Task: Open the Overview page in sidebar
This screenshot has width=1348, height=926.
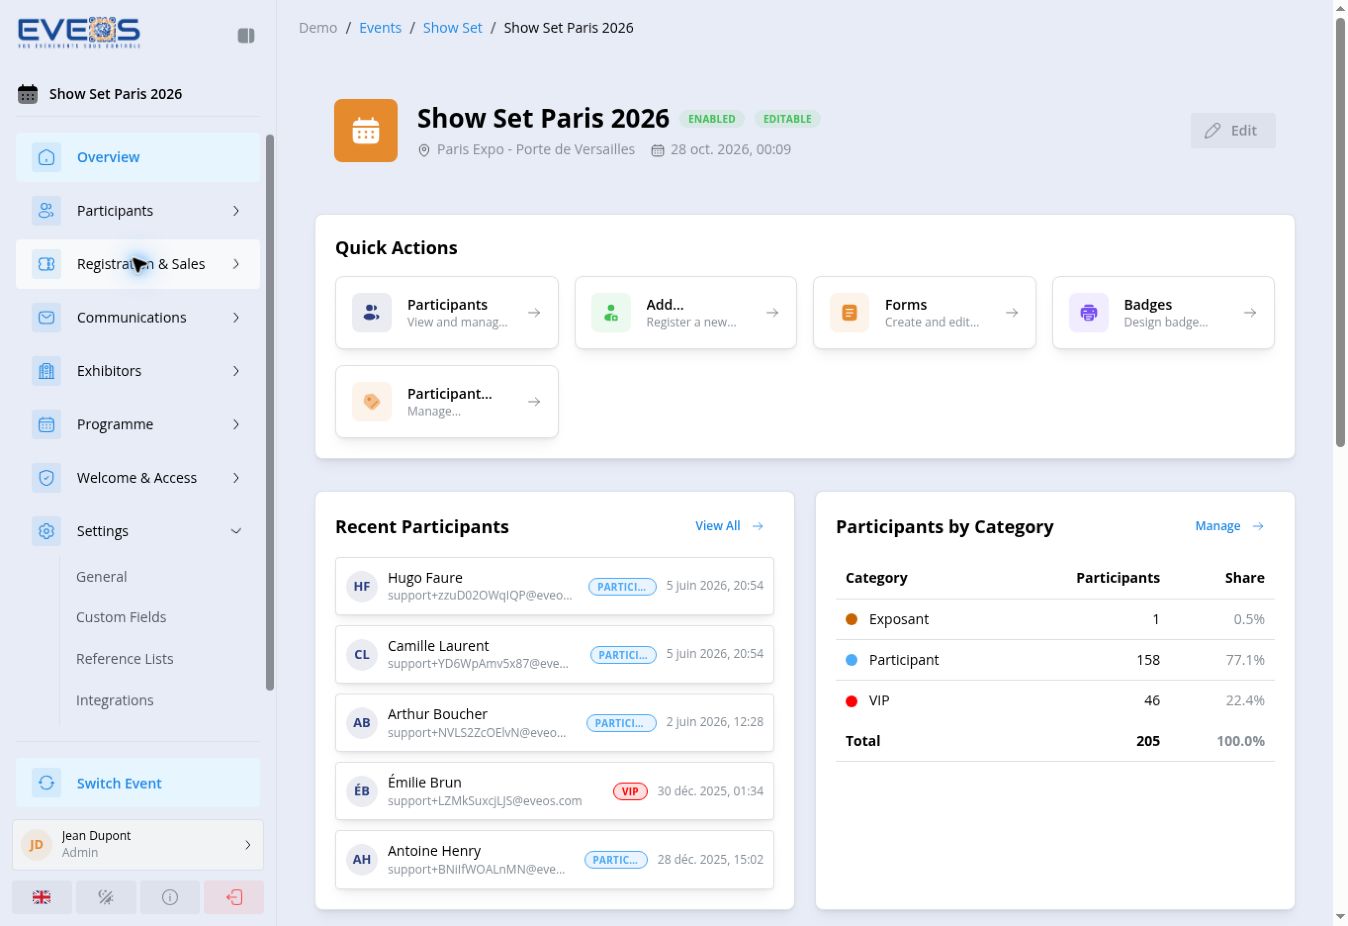Action: coord(138,157)
